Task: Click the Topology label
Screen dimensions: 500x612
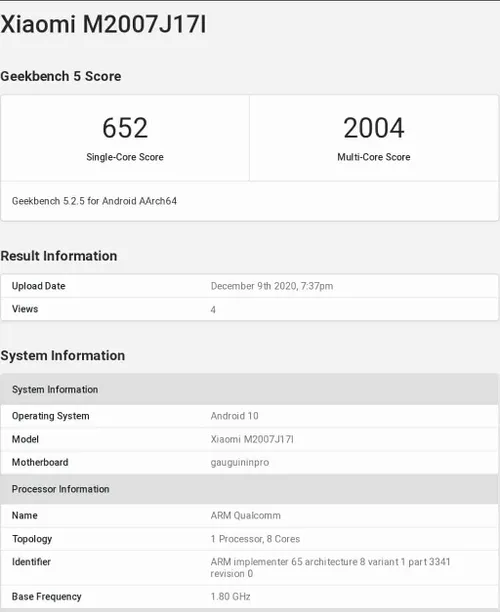Action: (32, 539)
